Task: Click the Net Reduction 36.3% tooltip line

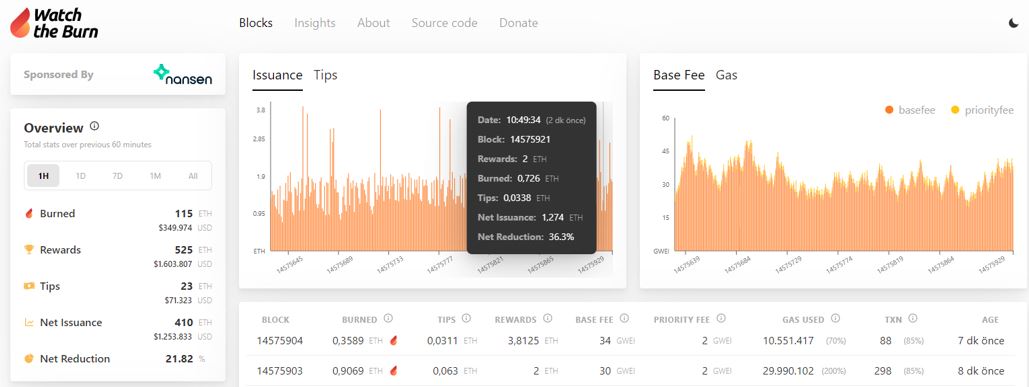Action: click(526, 237)
